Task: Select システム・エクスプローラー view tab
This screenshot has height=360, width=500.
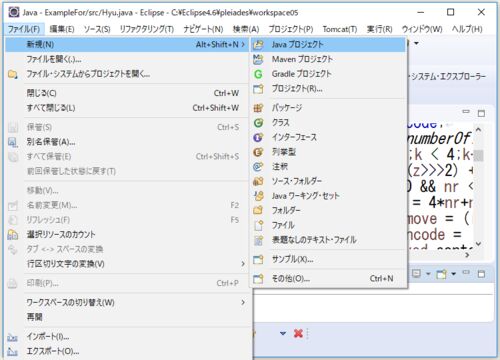Action: tap(448, 77)
